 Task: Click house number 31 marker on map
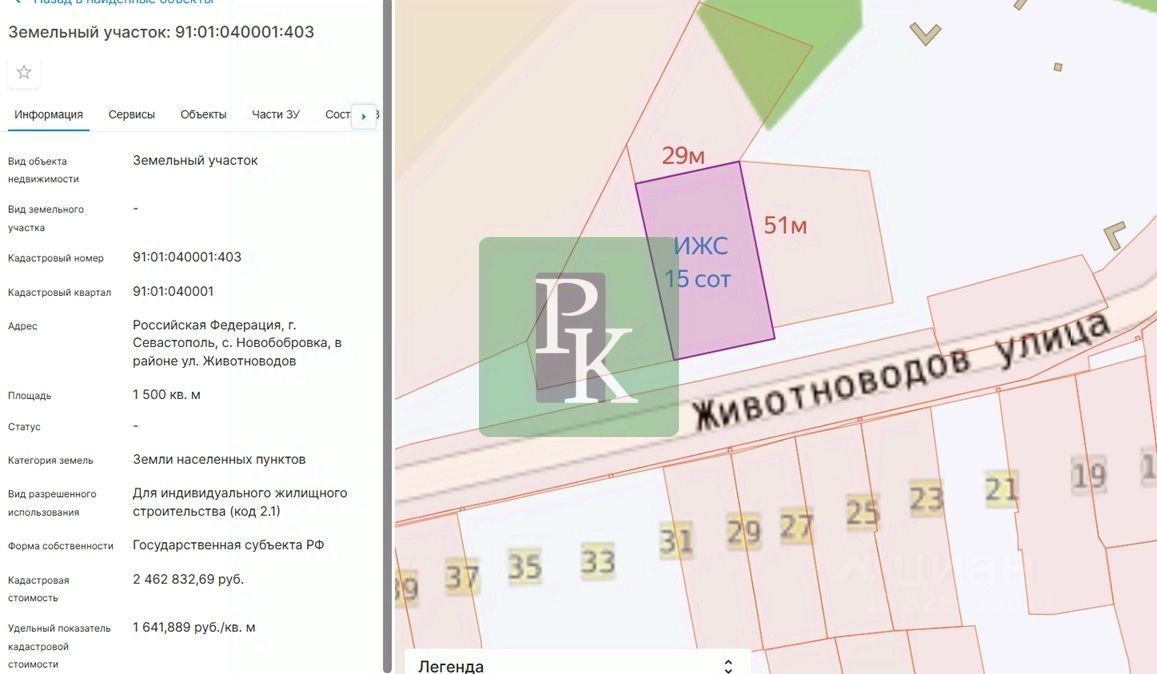tap(676, 541)
